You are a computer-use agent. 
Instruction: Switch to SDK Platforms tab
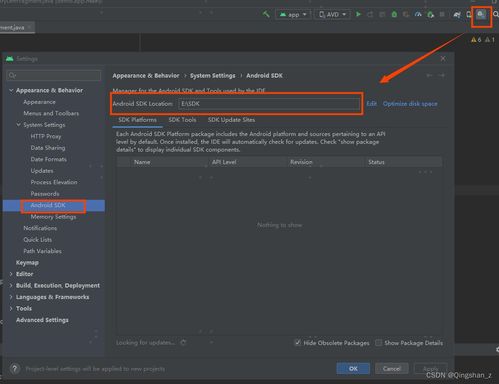(137, 120)
